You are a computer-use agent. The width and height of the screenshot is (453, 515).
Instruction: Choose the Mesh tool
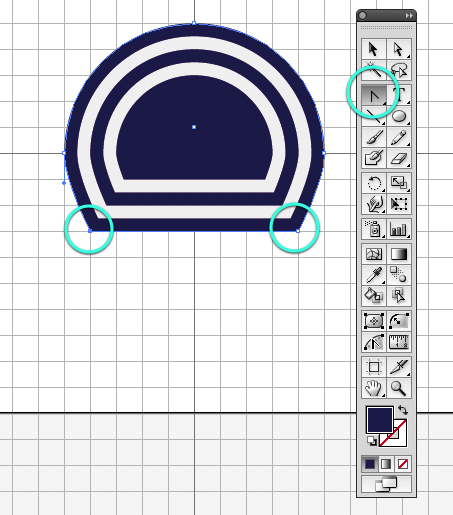tap(374, 254)
